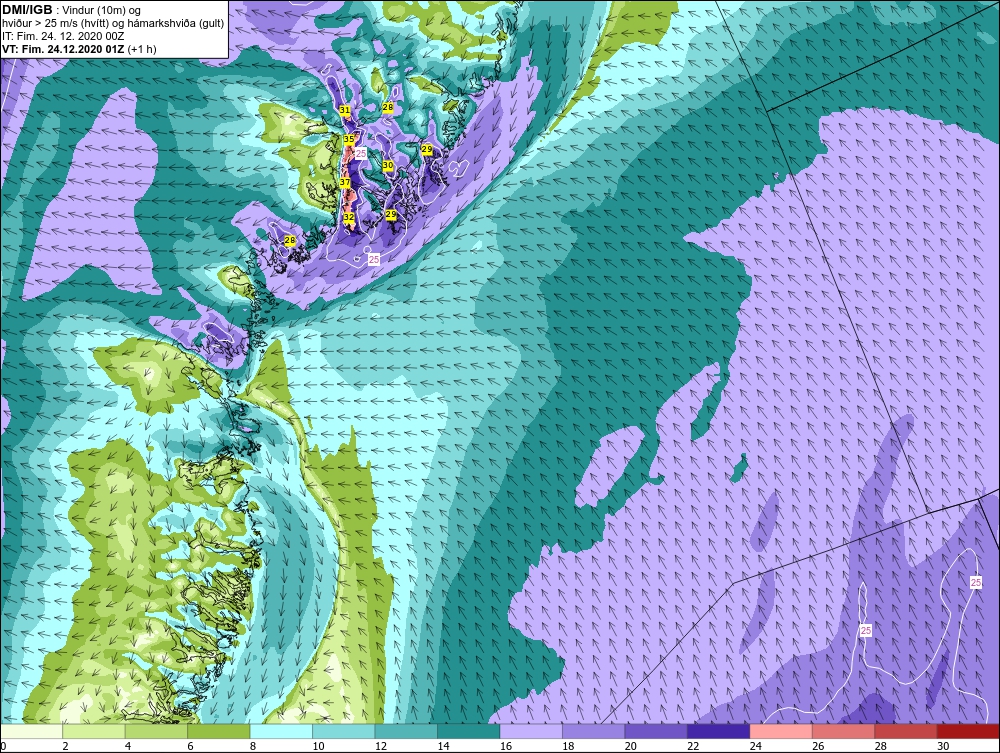Click the 24–26 m/s light pink legend swatch
Image resolution: width=1000 pixels, height=753 pixels.
781,731
